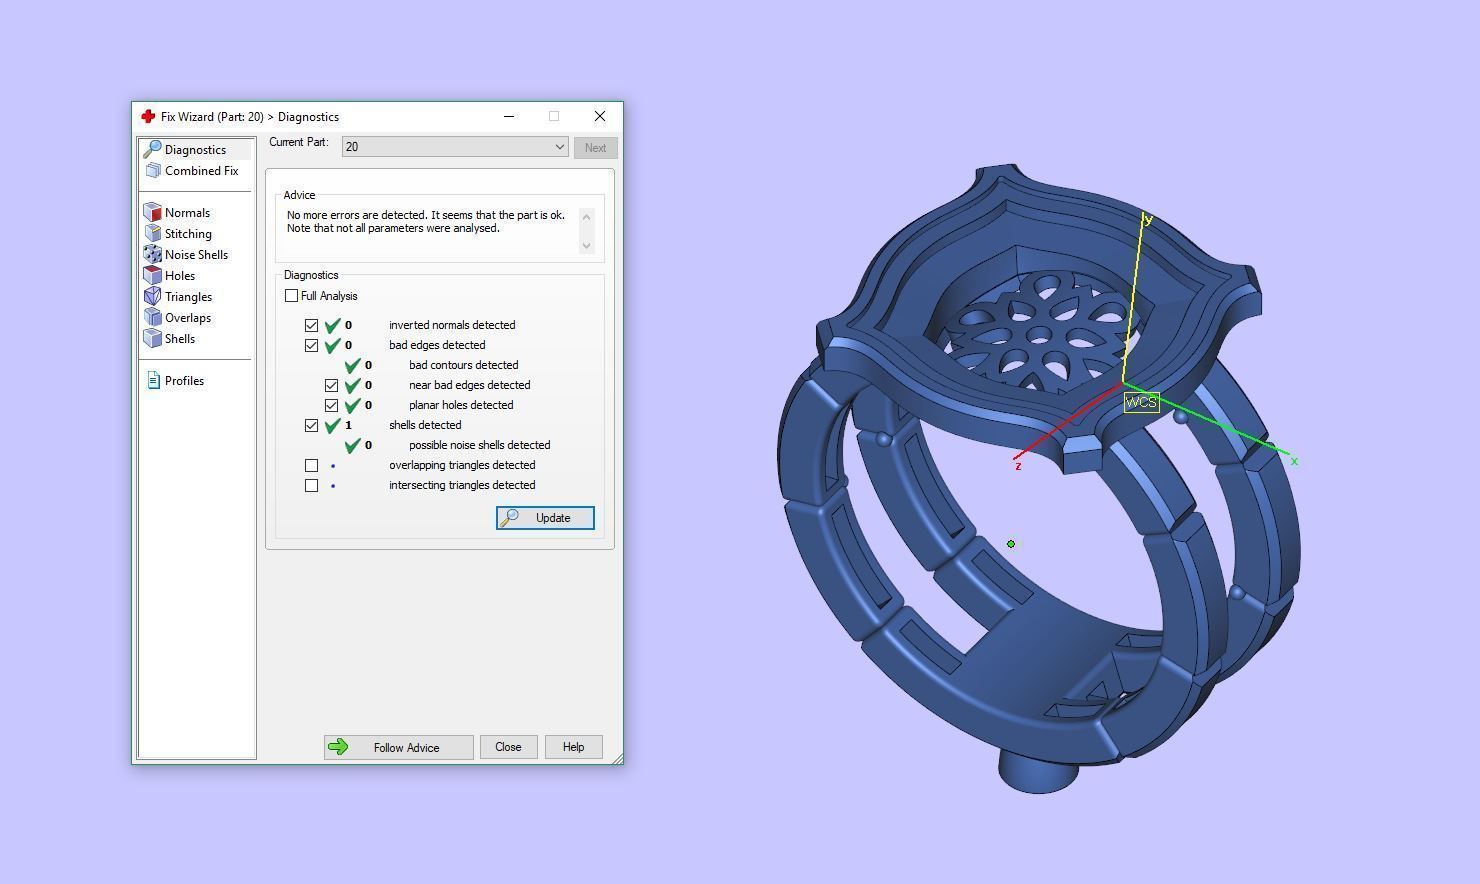Viewport: 1480px width, 884px height.
Task: Select the Stitching fix icon
Action: point(153,233)
